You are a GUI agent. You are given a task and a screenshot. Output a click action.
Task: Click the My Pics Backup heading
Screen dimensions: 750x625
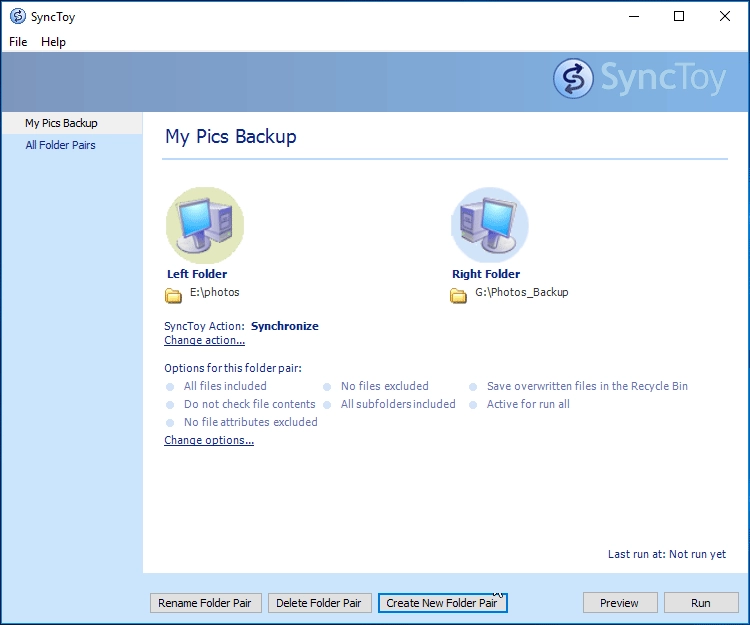coord(231,137)
